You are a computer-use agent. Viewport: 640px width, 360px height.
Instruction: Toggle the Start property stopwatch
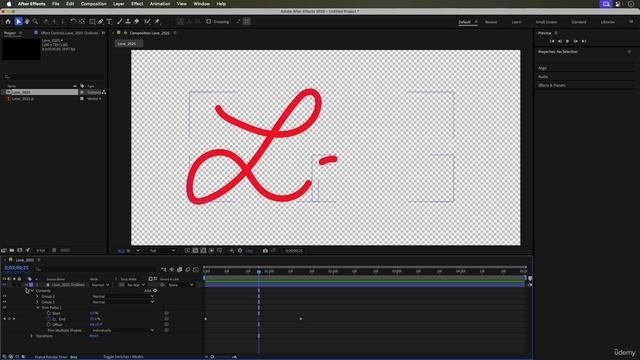(x=49, y=313)
